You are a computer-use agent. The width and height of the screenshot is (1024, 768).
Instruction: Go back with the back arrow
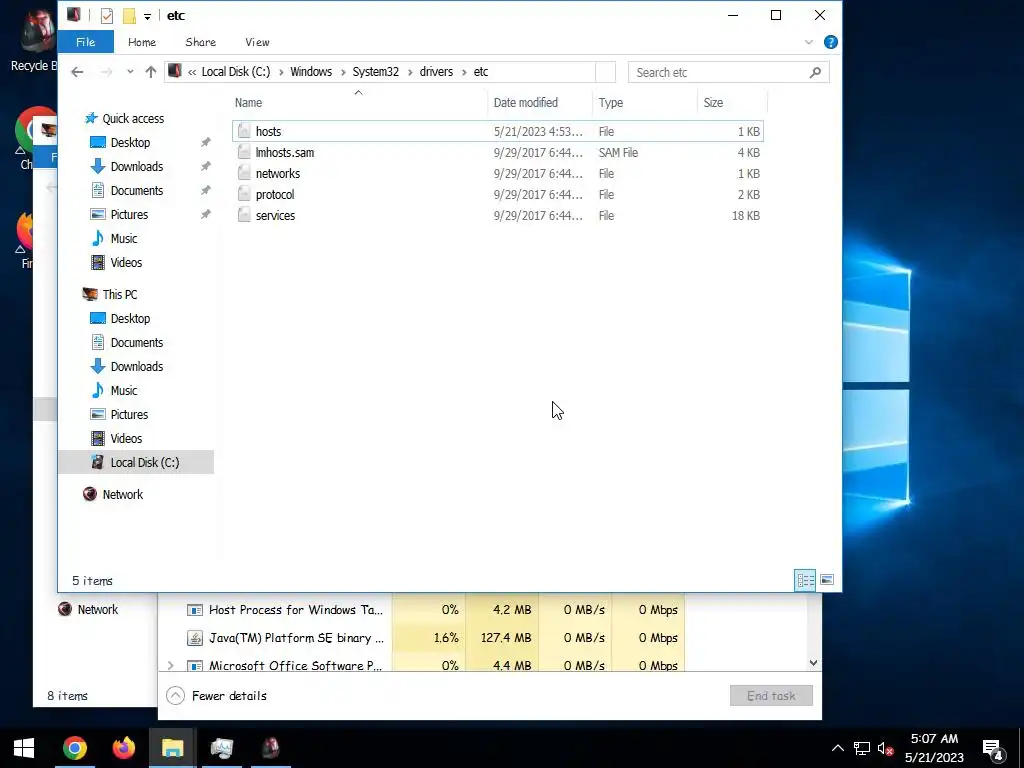point(77,72)
